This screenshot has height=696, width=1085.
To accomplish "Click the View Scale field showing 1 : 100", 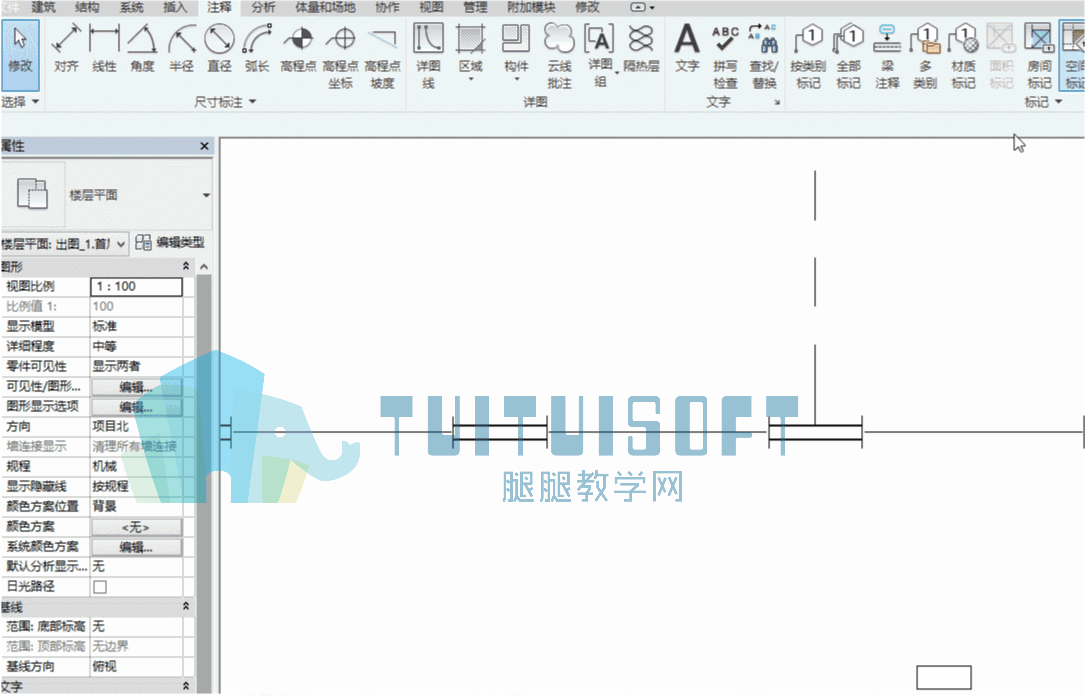I will tap(136, 286).
